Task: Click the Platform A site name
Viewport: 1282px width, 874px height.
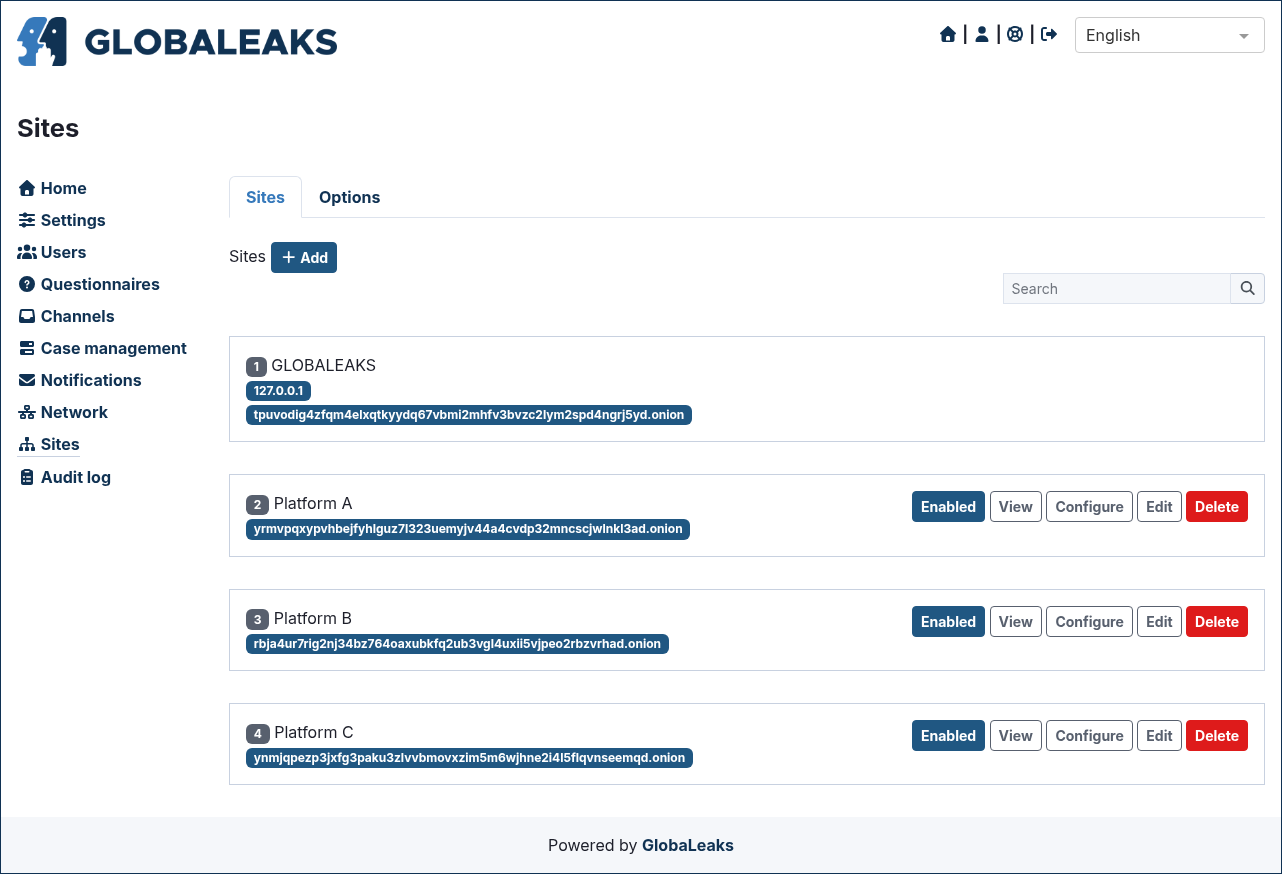Action: coord(313,503)
